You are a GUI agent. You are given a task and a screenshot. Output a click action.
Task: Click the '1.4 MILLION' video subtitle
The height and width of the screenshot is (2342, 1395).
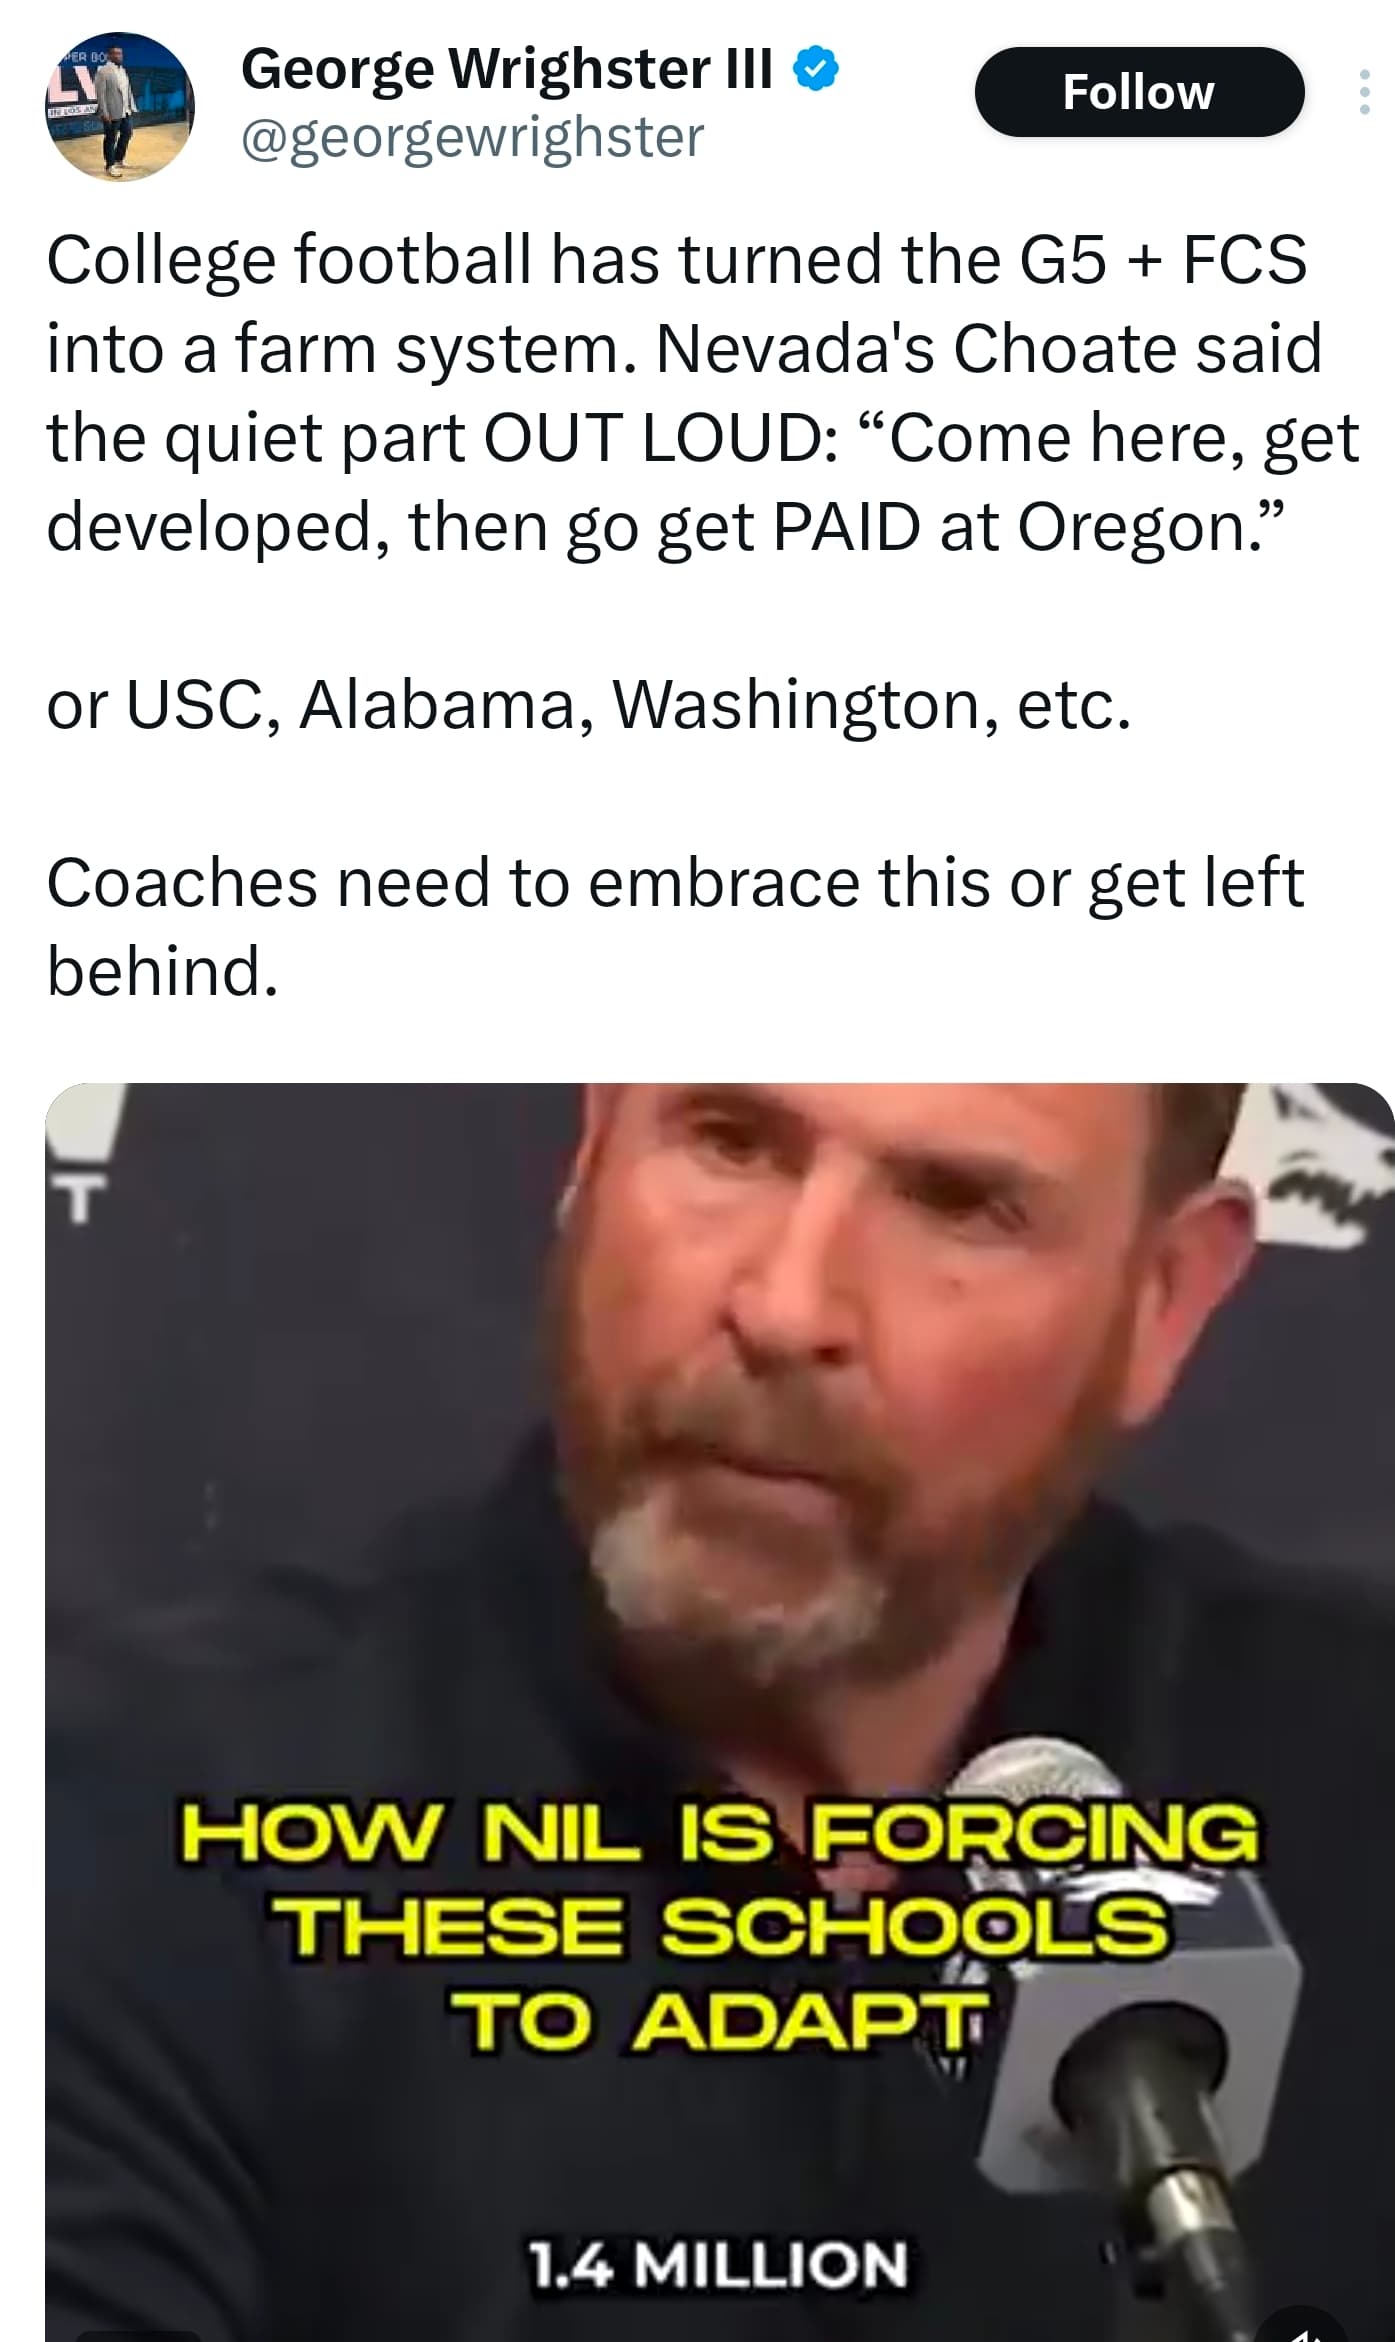click(718, 2263)
